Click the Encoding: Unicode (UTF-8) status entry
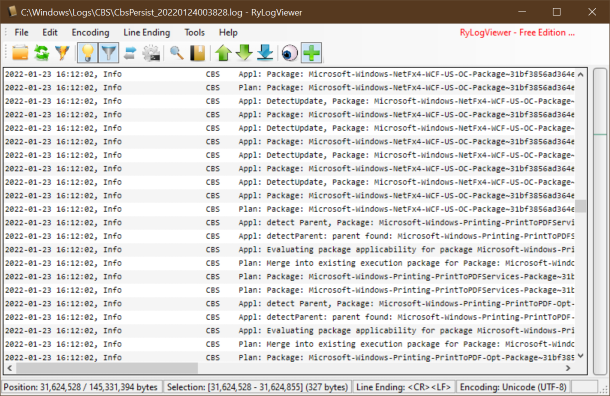 514,387
